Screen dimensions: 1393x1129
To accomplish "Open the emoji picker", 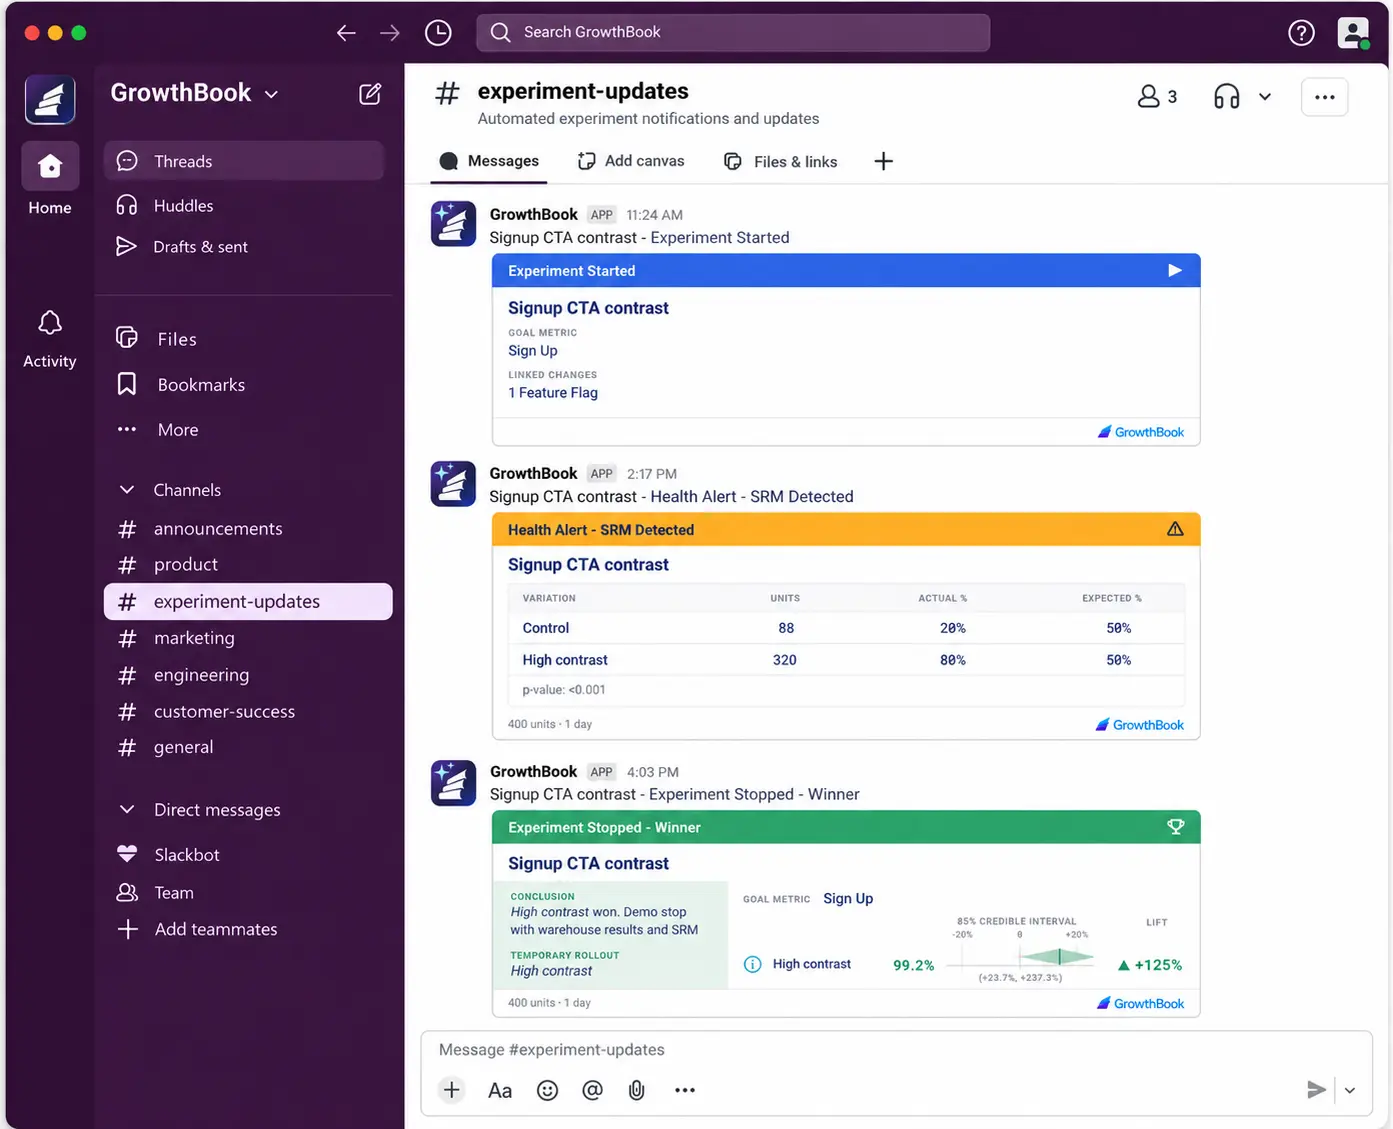I will click(x=547, y=1091).
